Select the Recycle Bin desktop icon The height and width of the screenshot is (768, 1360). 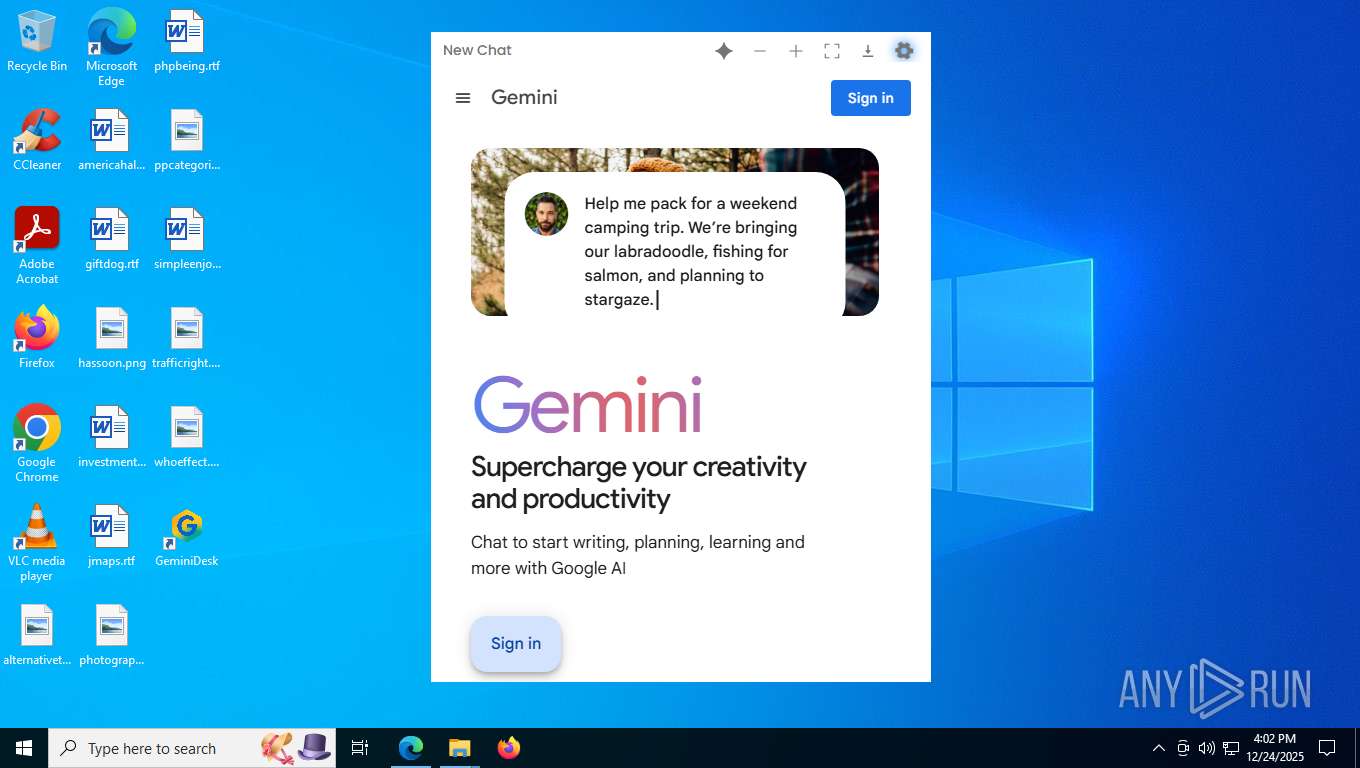tap(37, 42)
